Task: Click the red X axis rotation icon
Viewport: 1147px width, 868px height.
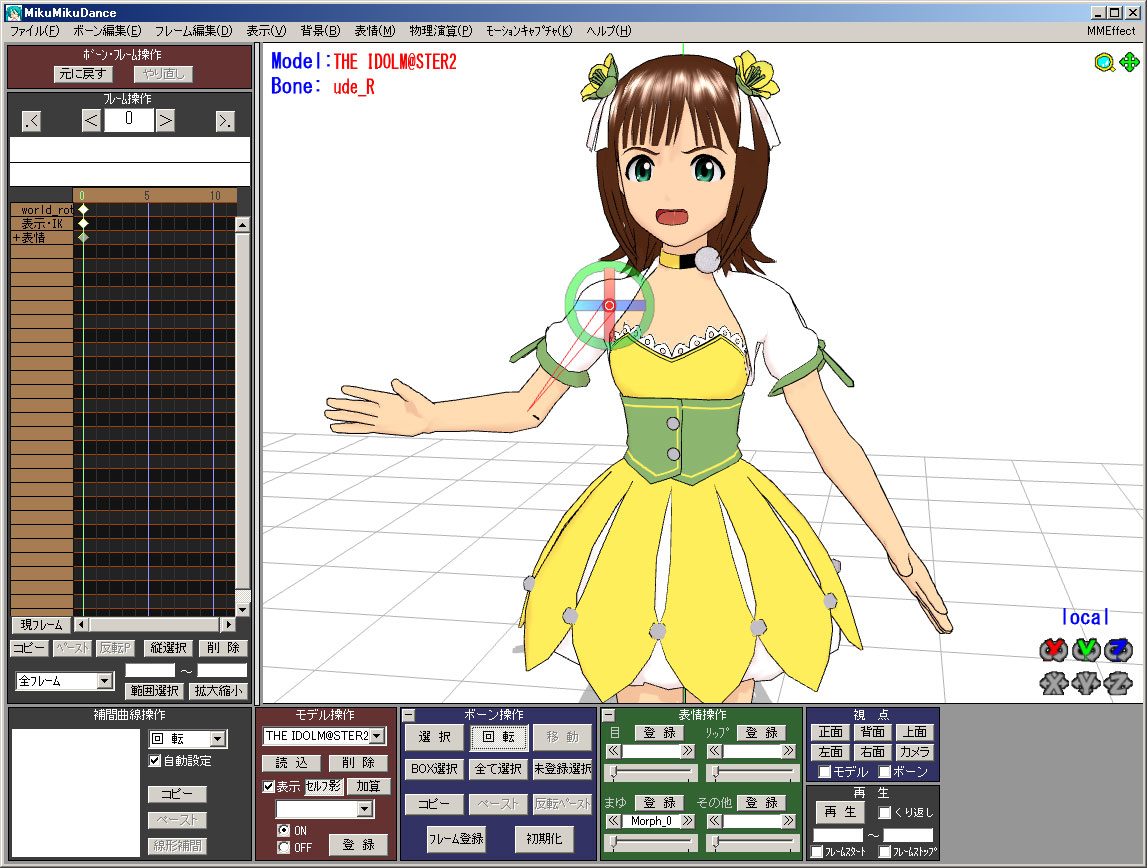Action: pos(1053,649)
